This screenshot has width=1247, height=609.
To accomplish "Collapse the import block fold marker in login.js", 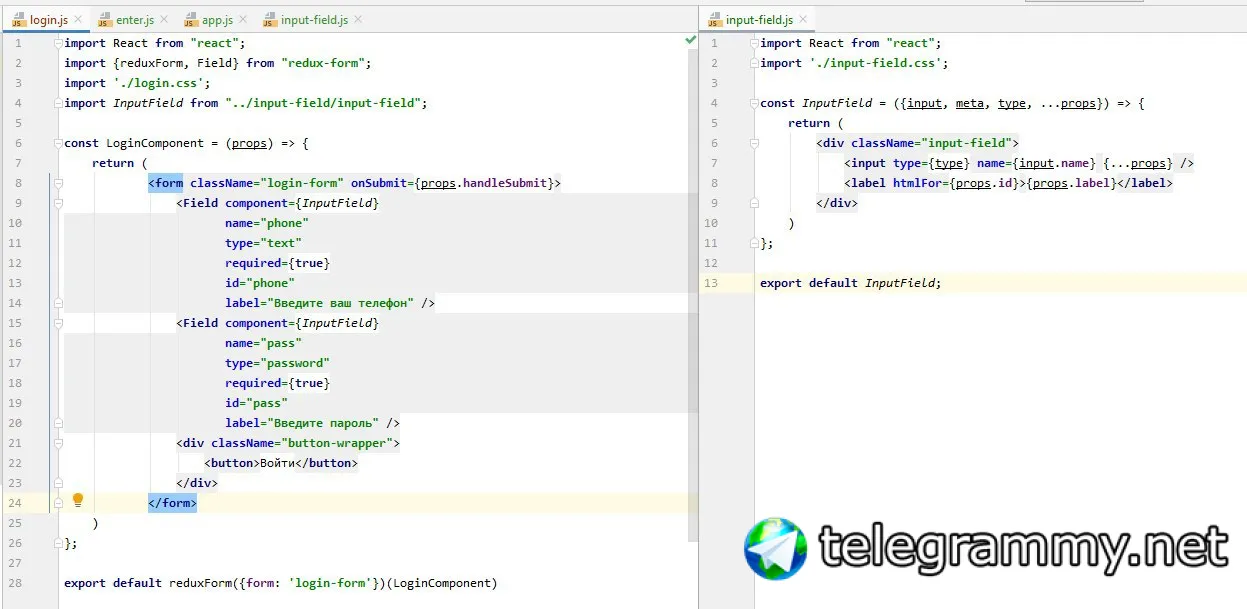I will (x=58, y=43).
